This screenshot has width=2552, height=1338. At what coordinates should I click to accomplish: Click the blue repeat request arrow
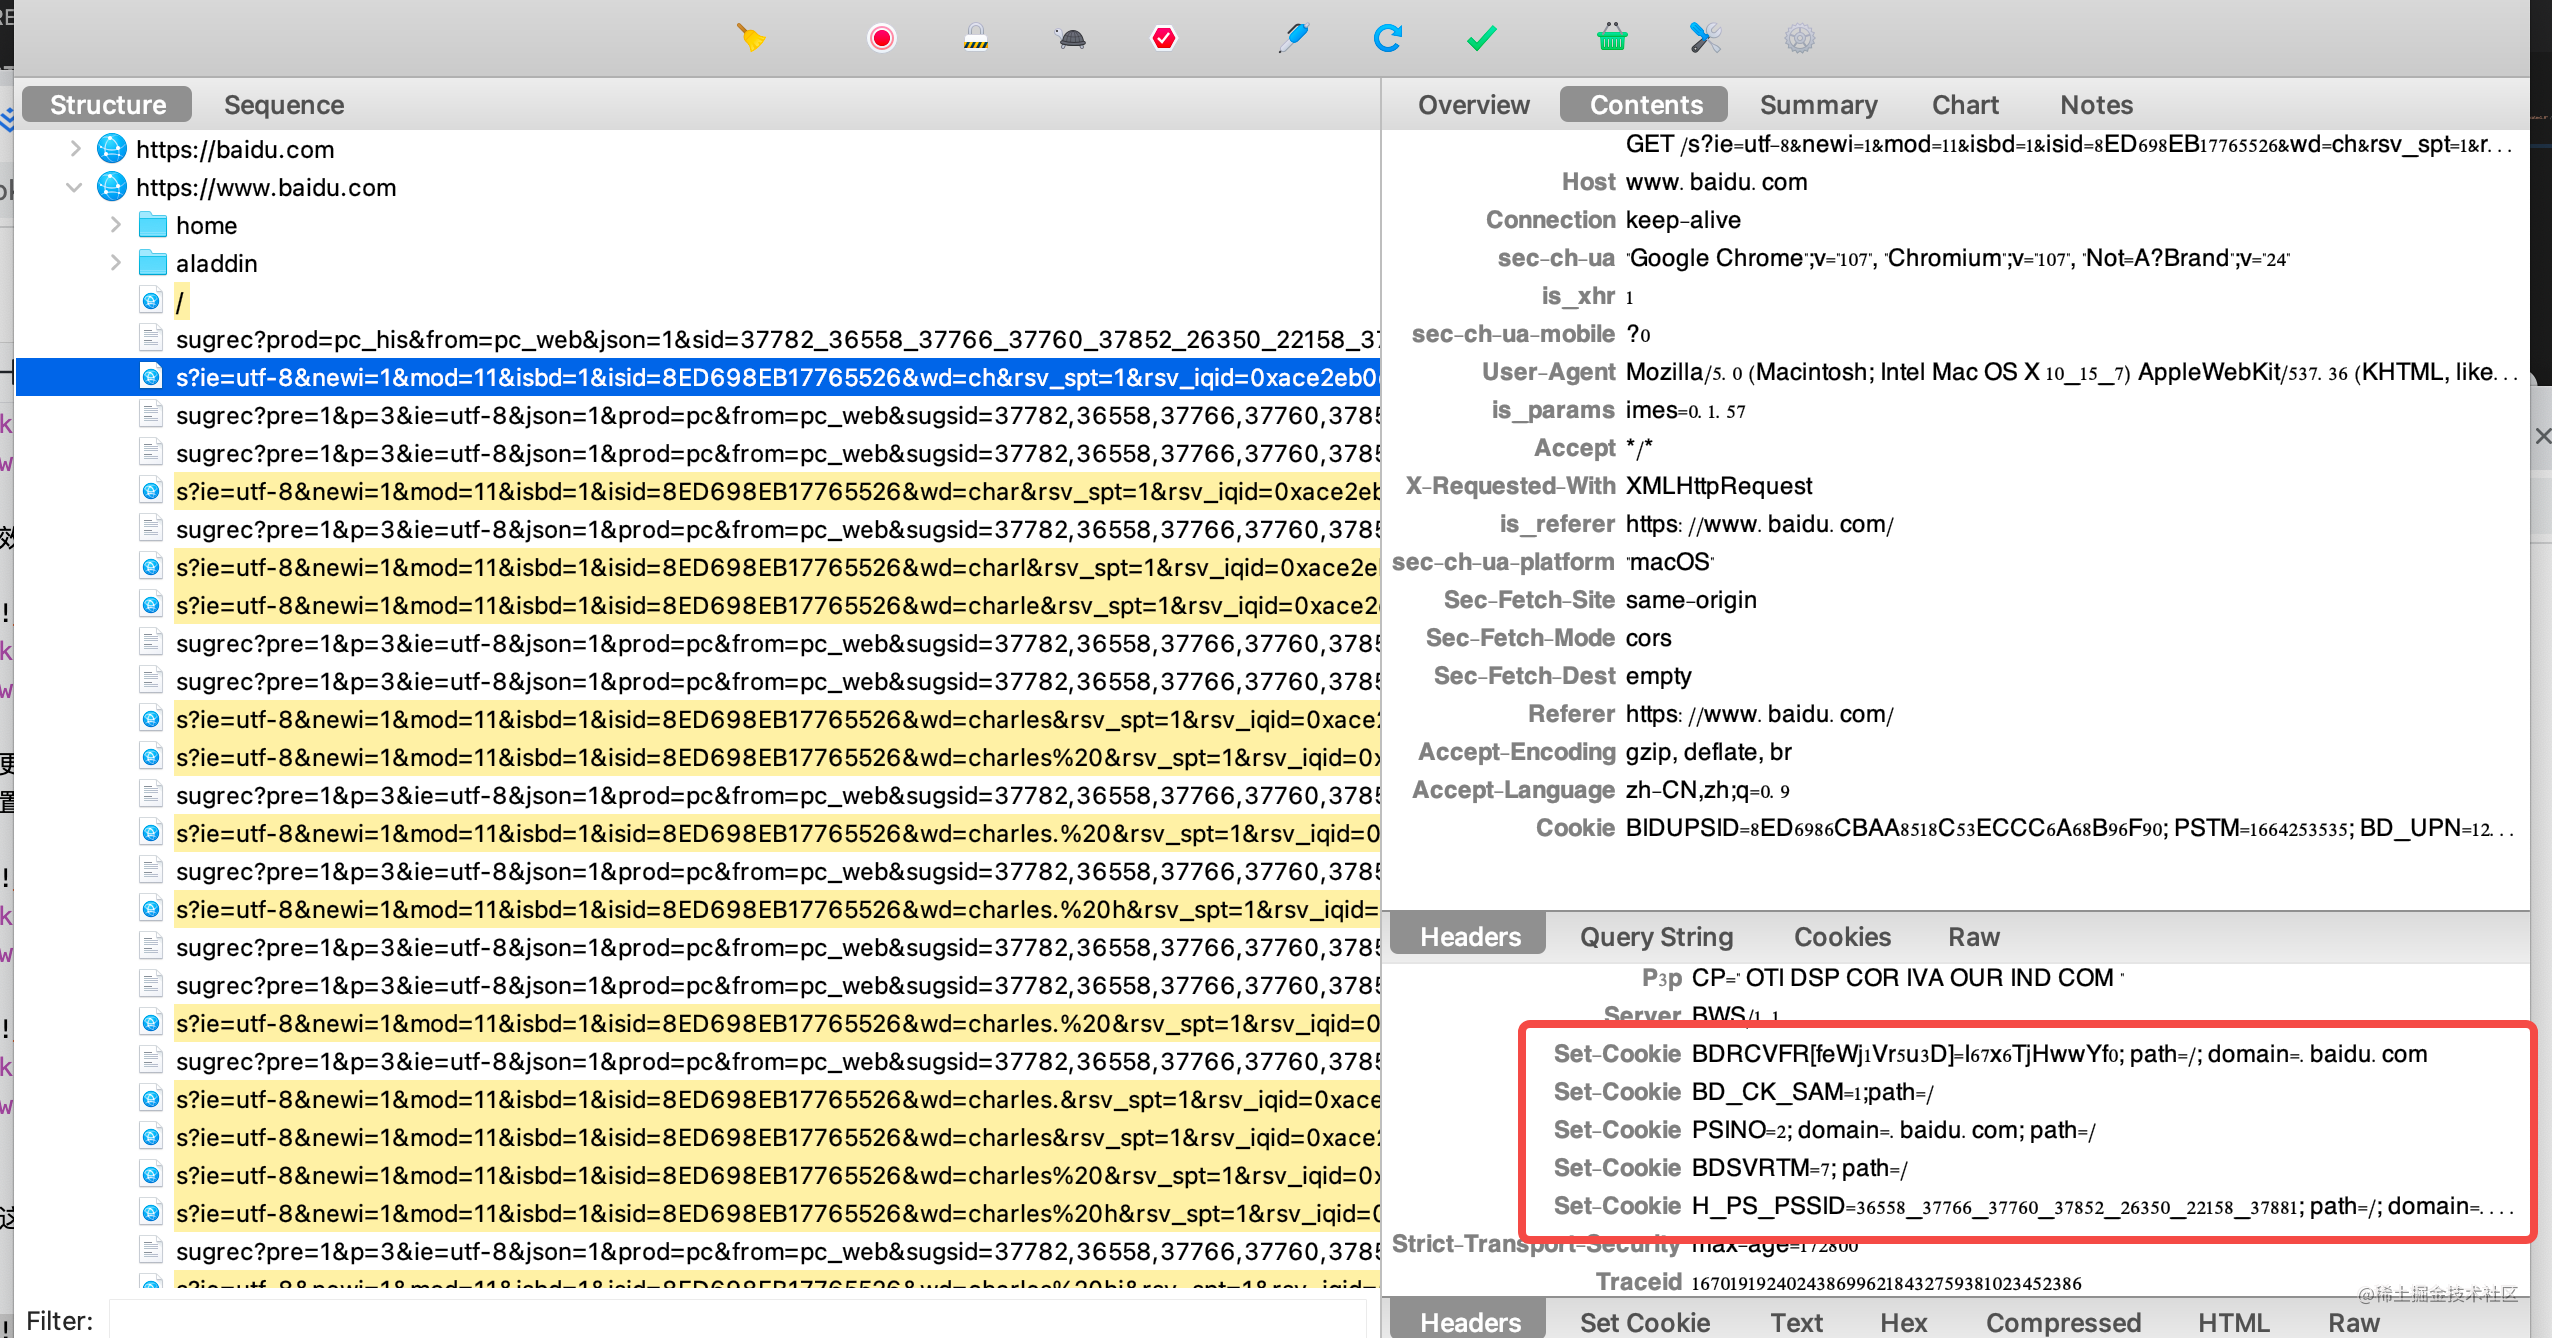tap(1387, 38)
